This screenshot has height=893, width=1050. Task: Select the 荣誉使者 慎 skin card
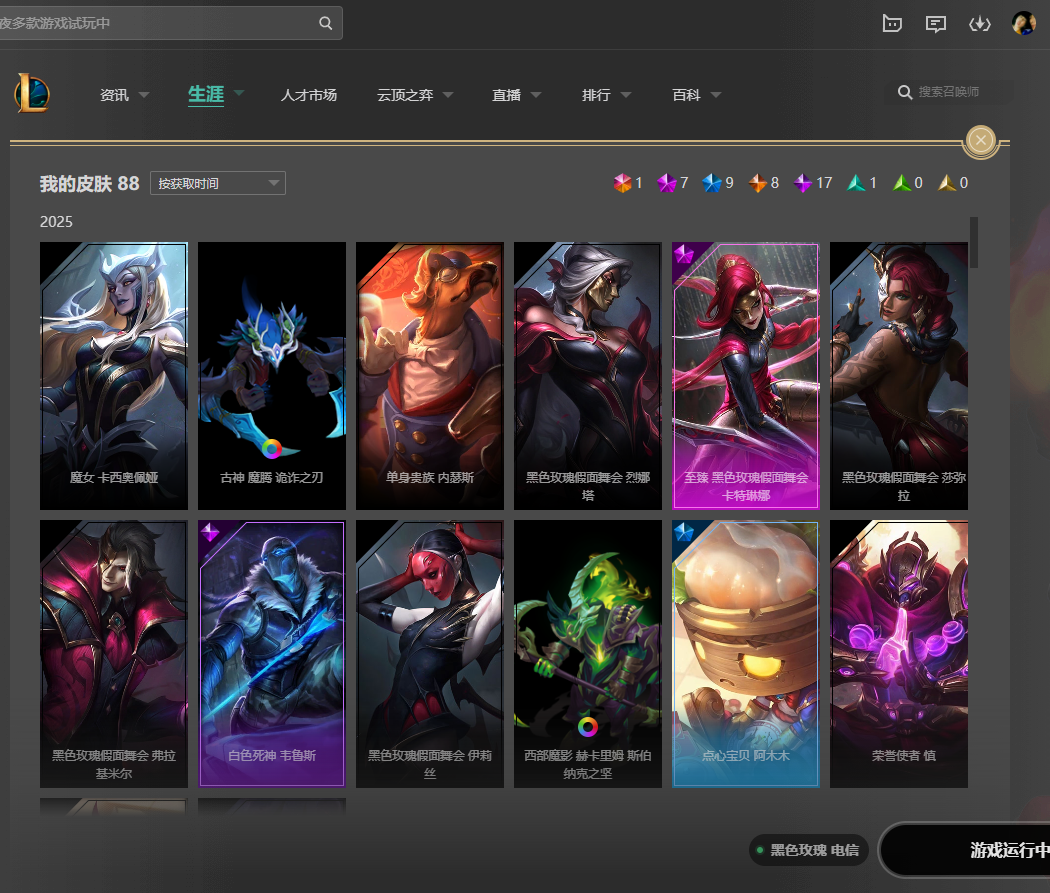[x=899, y=654]
